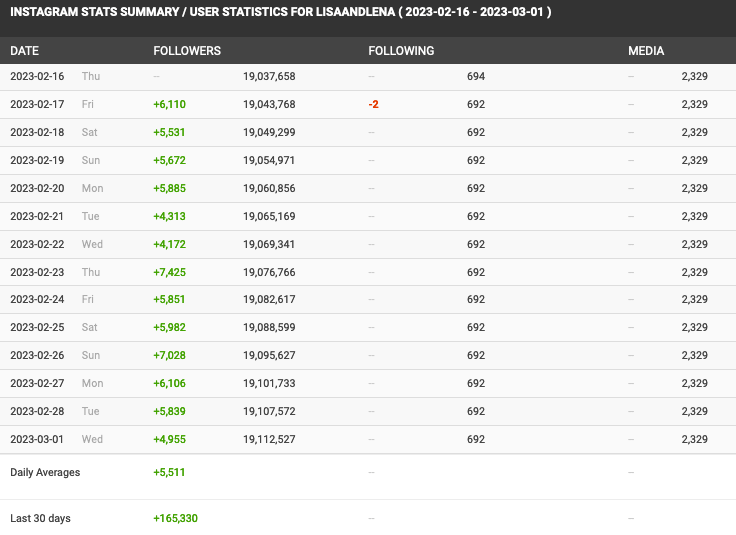Select follower count 19,095,627

pos(269,355)
